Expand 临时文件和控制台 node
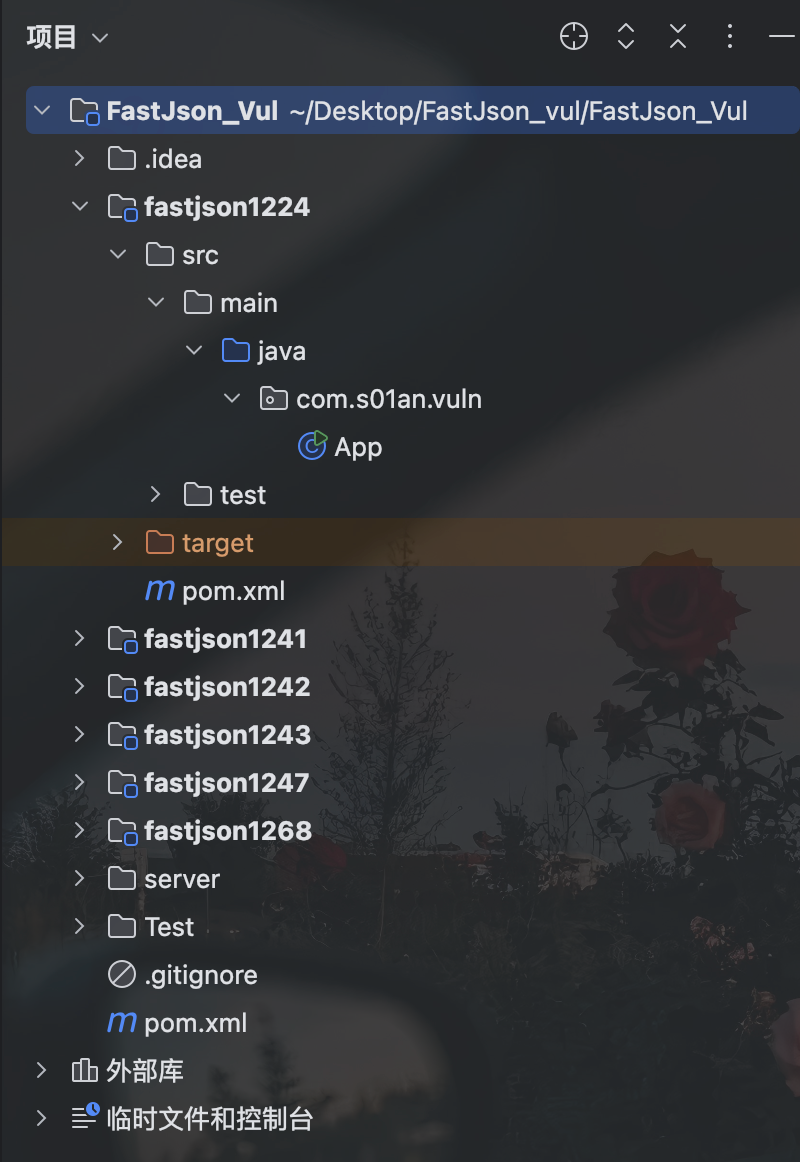This screenshot has height=1162, width=800. tap(41, 1118)
